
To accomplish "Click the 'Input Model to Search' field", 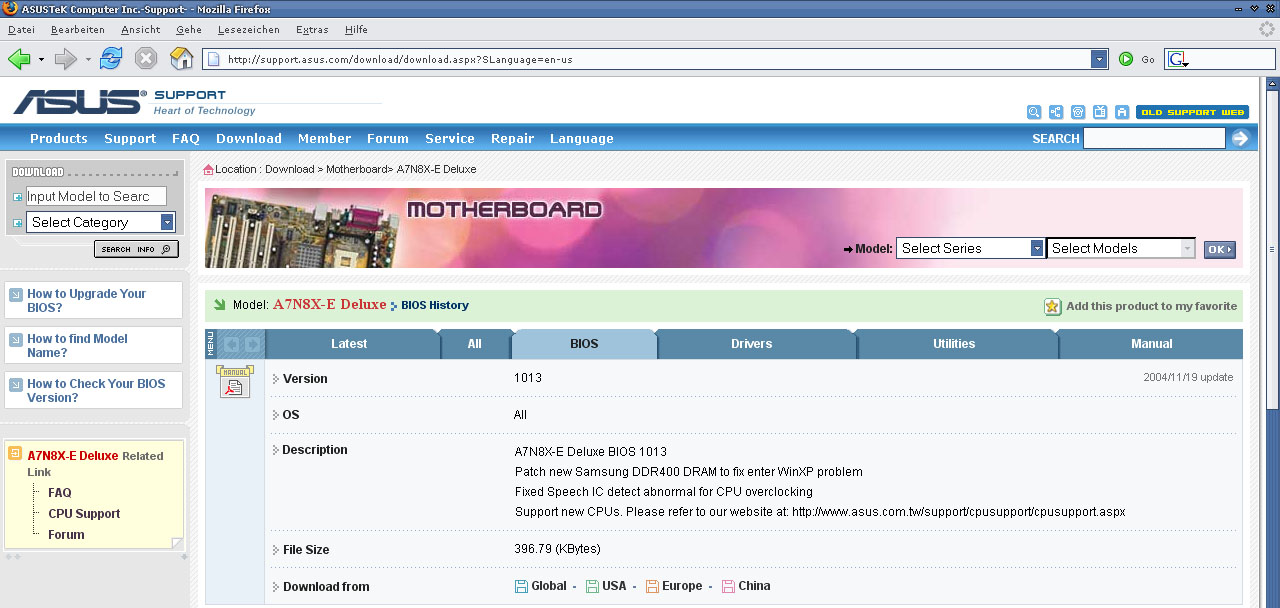I will [96, 196].
